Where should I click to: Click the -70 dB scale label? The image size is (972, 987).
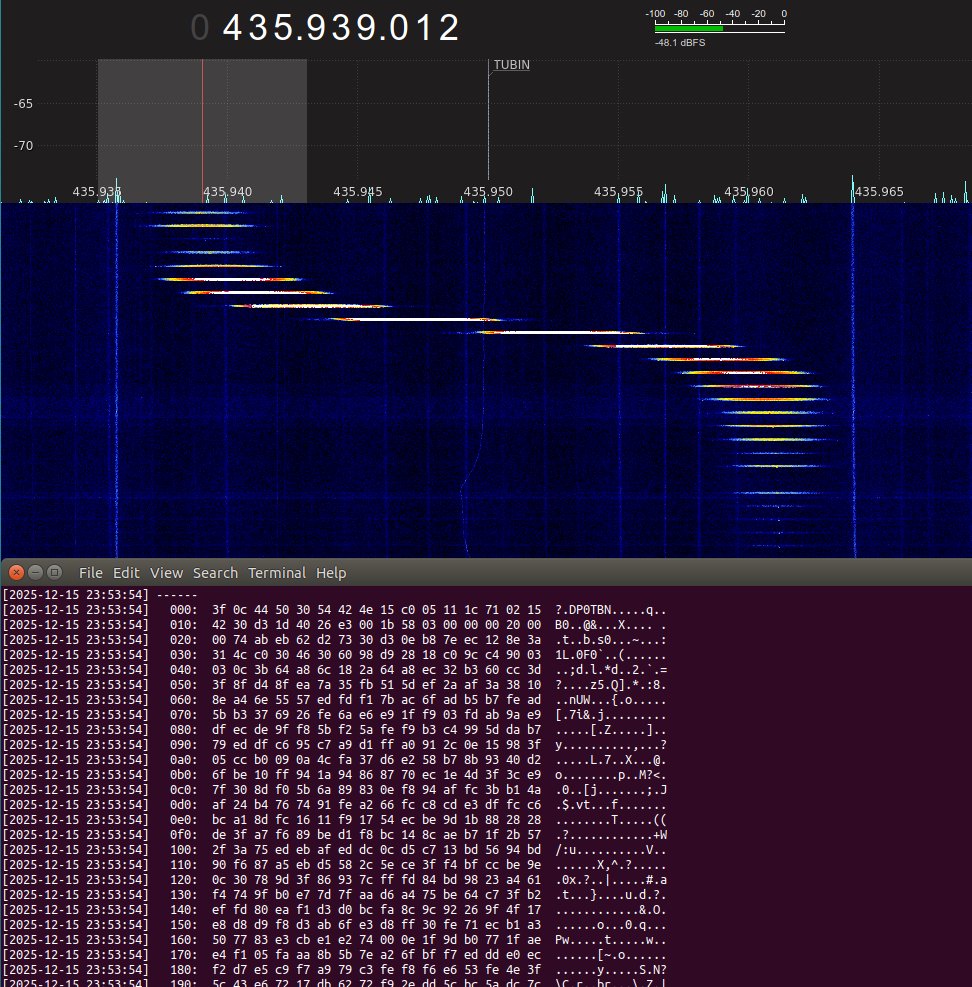coord(23,145)
